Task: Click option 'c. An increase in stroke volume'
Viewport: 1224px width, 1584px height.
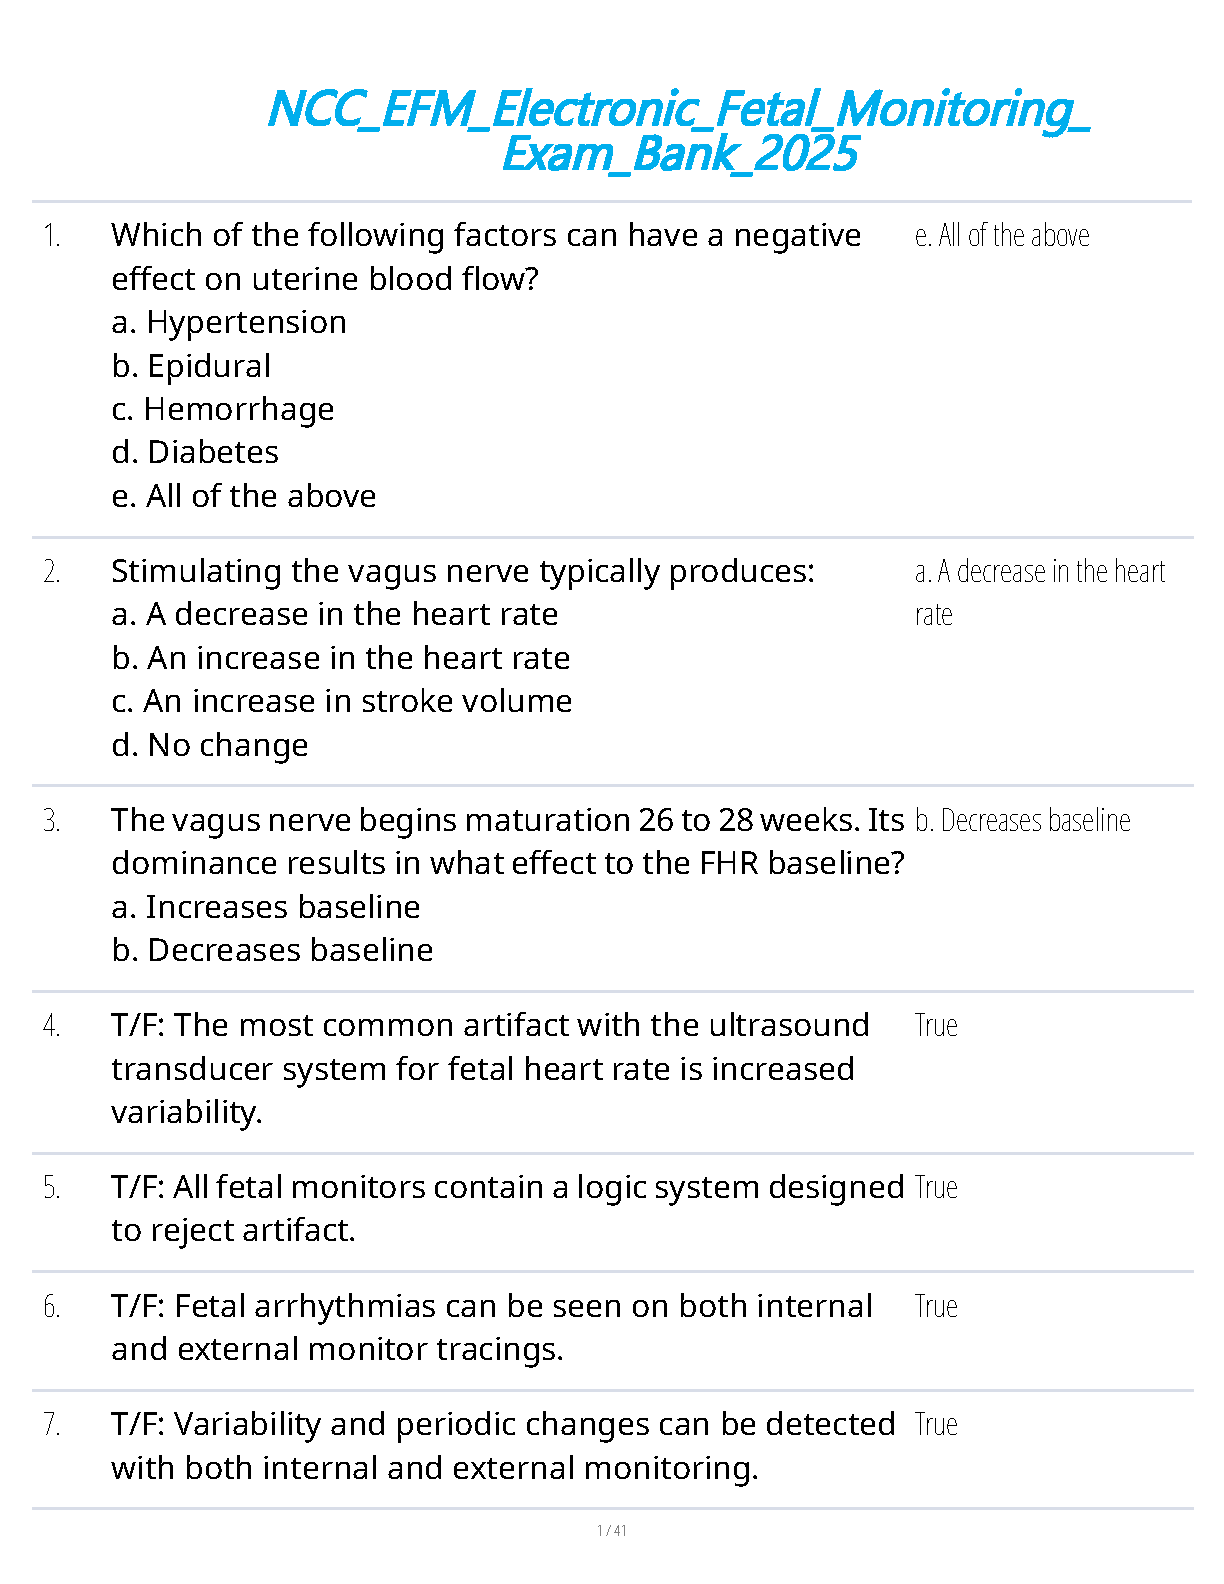Action: 342,701
